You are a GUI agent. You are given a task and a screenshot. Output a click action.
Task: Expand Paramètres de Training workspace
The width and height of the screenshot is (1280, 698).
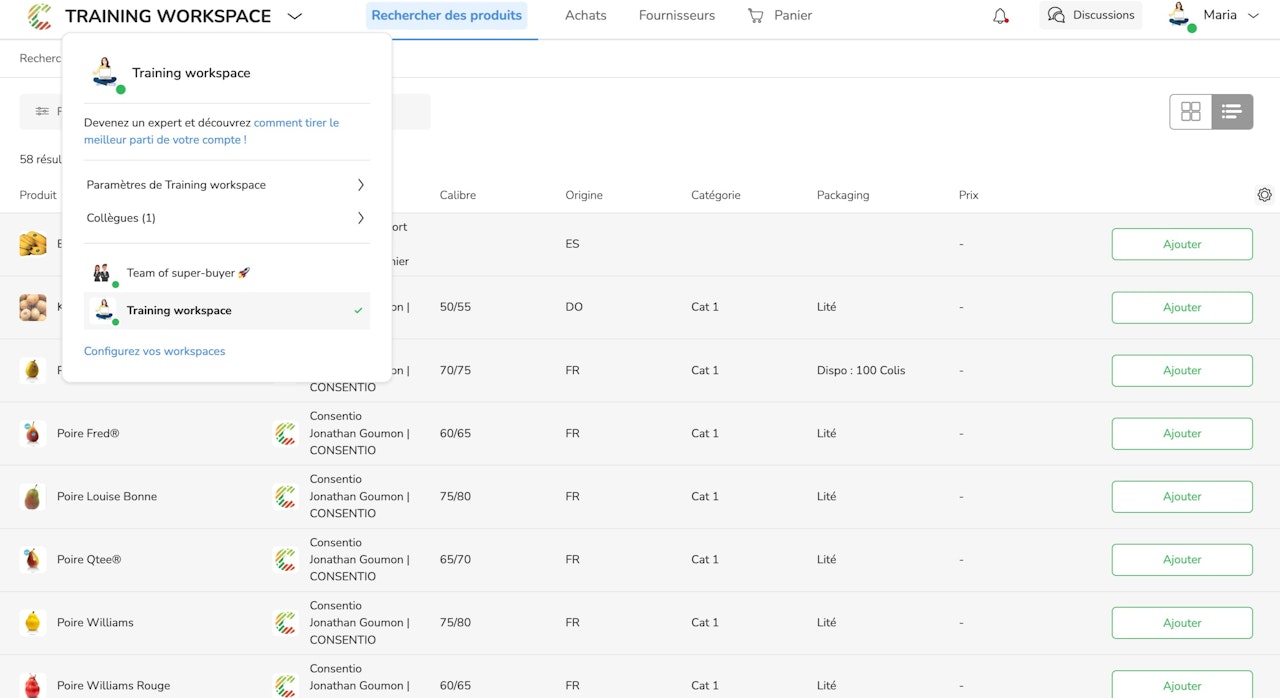(226, 185)
